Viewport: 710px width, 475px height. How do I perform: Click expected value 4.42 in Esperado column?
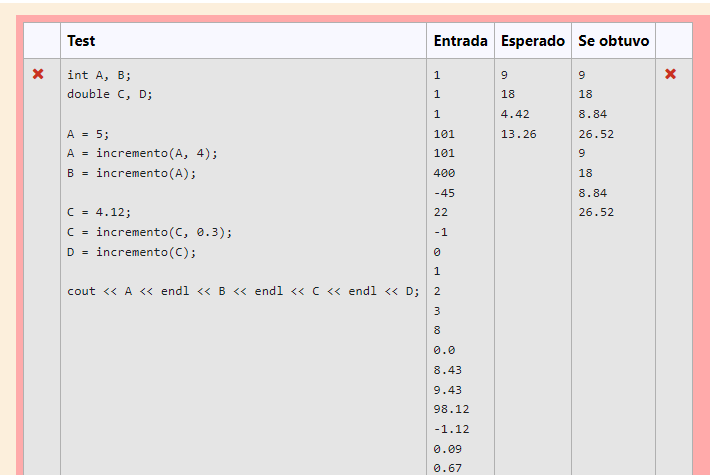coord(515,114)
